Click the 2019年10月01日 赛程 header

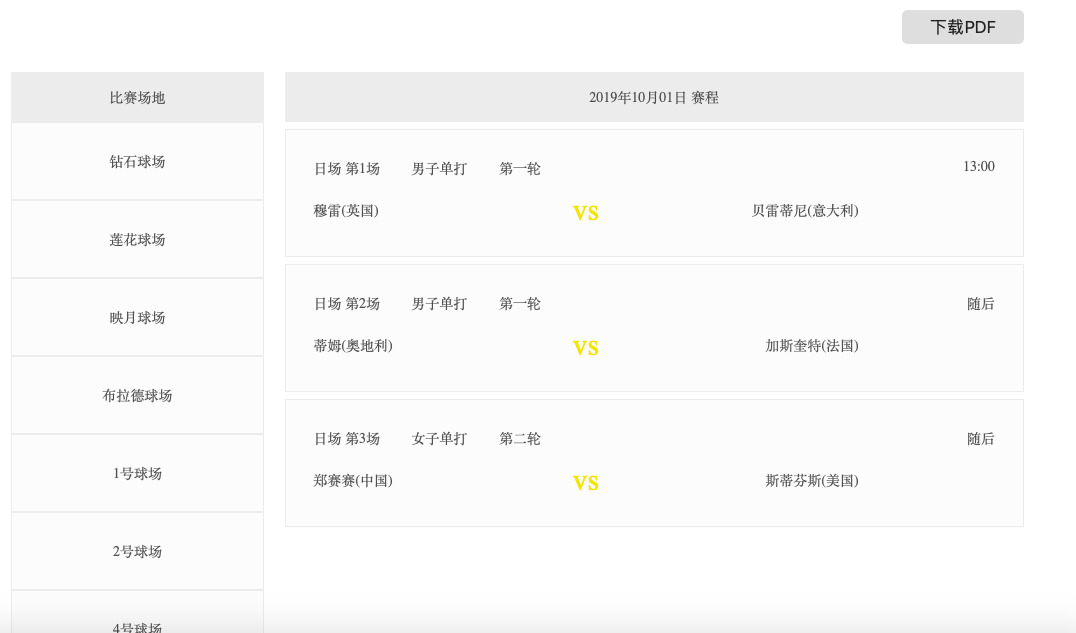[654, 98]
